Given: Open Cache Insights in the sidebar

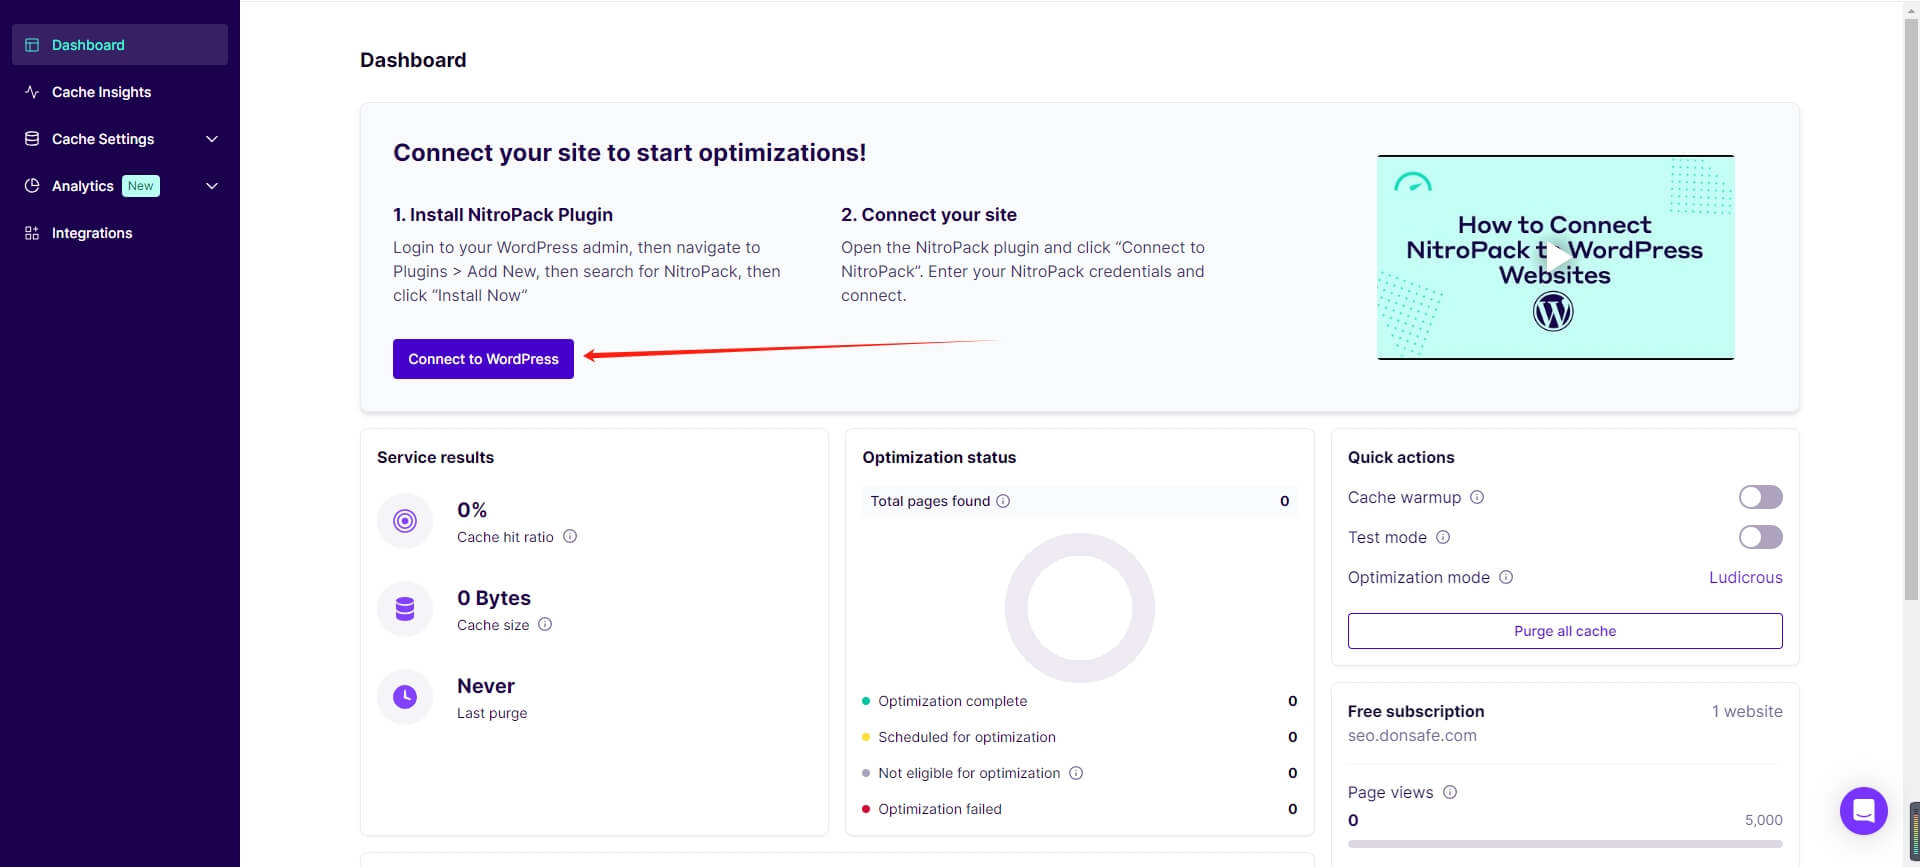Looking at the screenshot, I should coord(101,92).
